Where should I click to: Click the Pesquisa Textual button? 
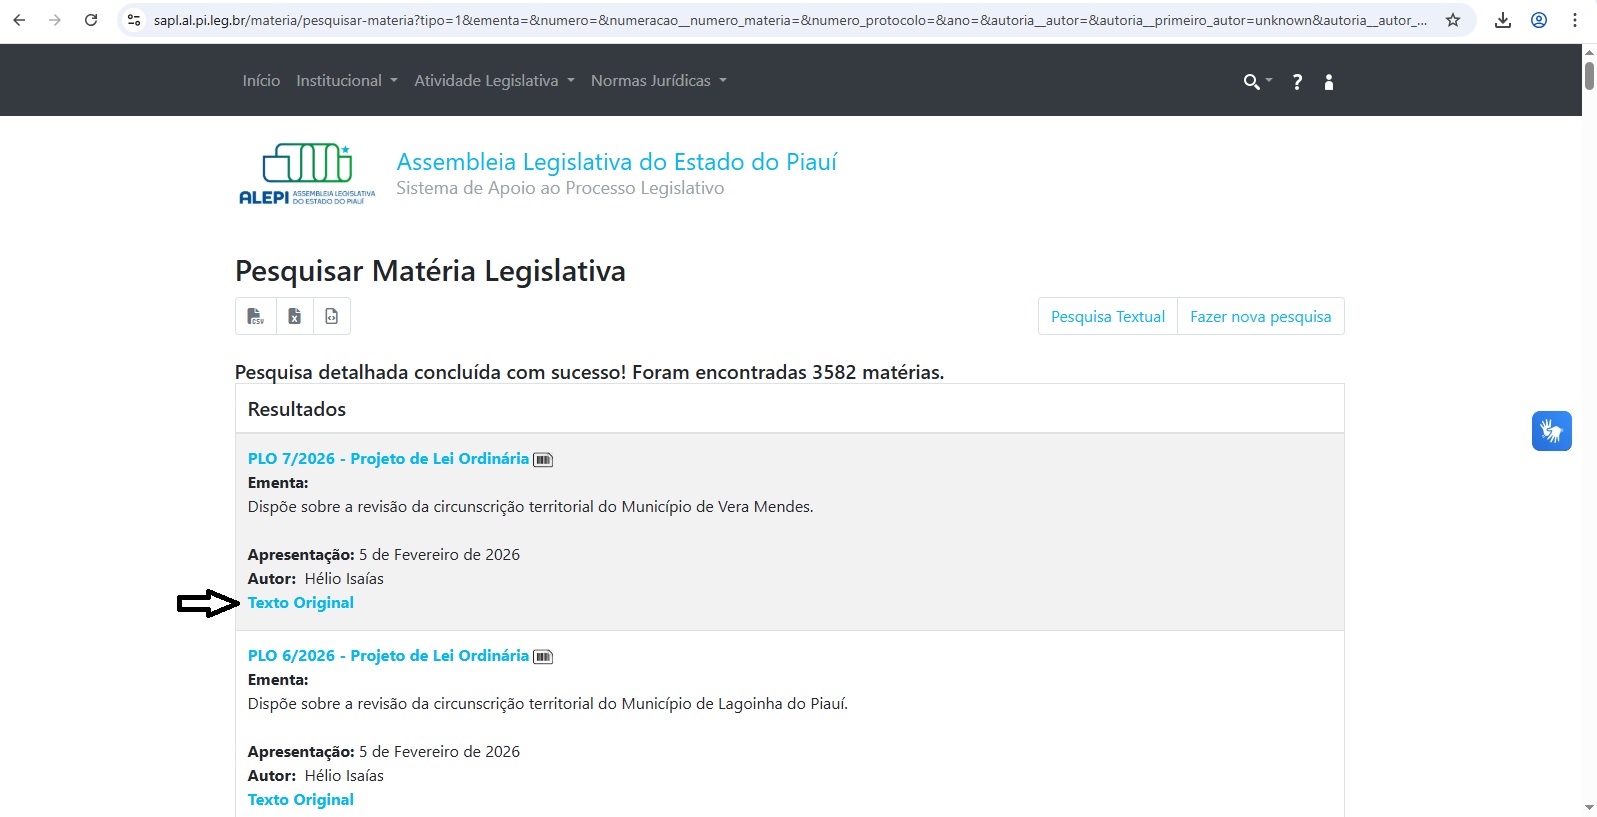pyautogui.click(x=1107, y=316)
